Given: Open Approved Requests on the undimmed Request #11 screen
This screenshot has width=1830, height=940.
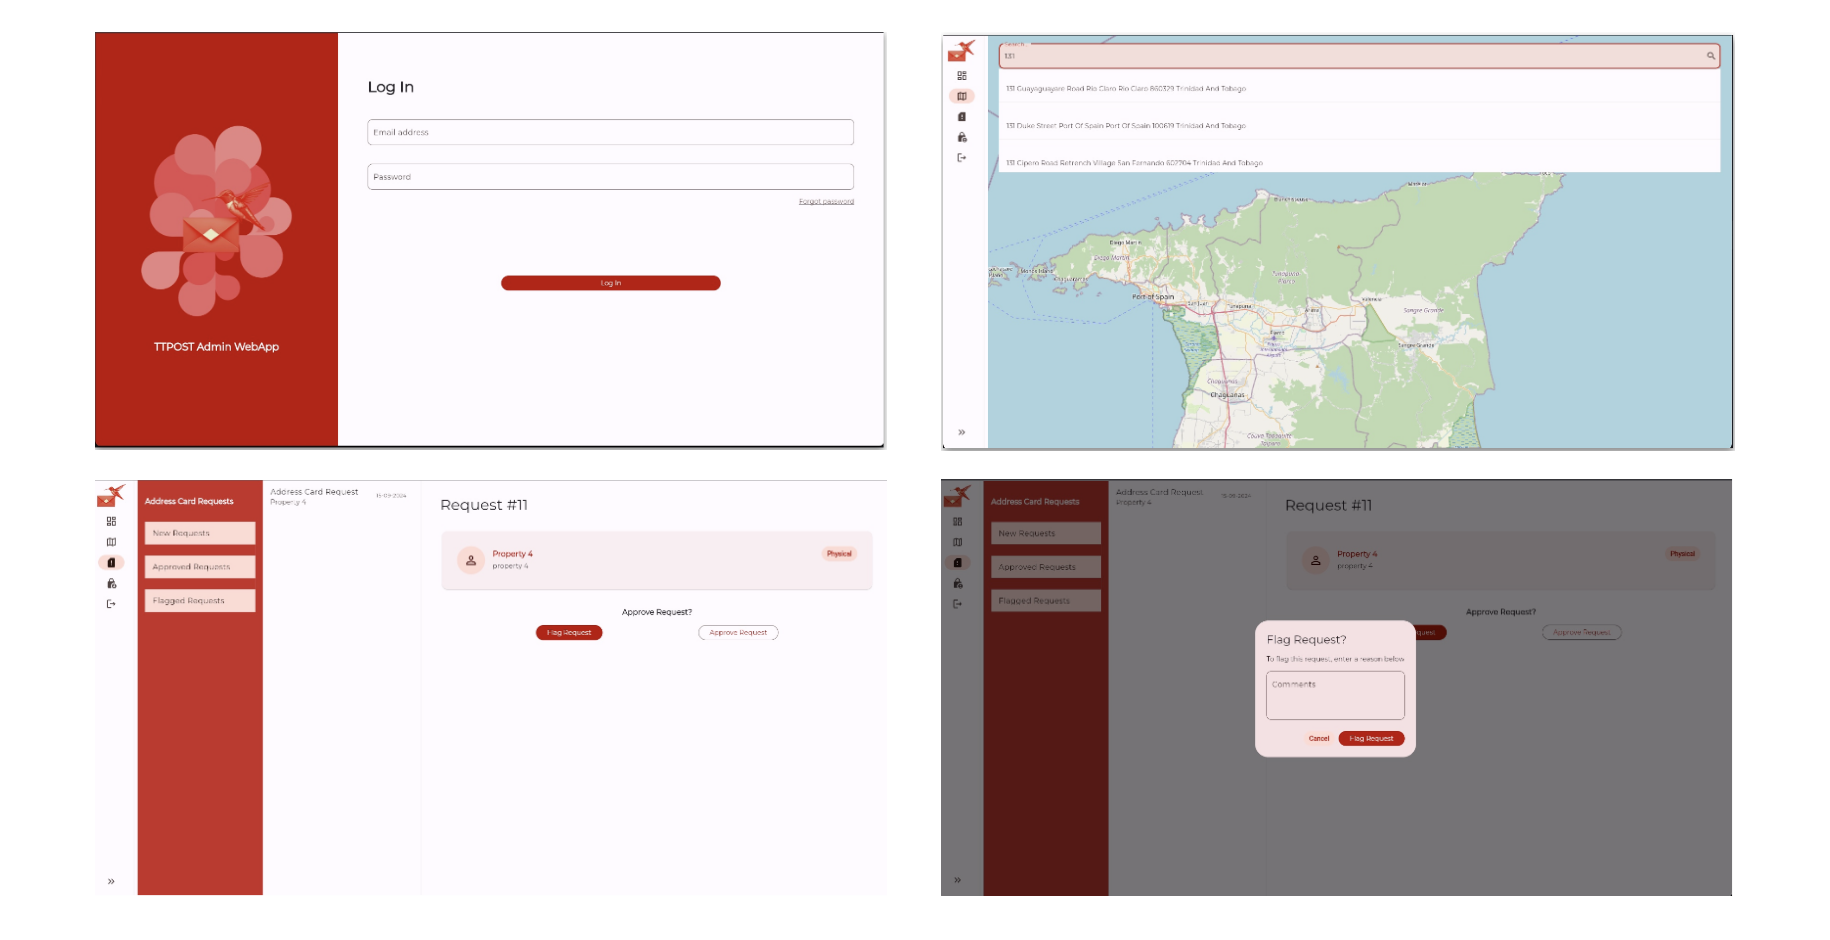Looking at the screenshot, I should (x=200, y=567).
